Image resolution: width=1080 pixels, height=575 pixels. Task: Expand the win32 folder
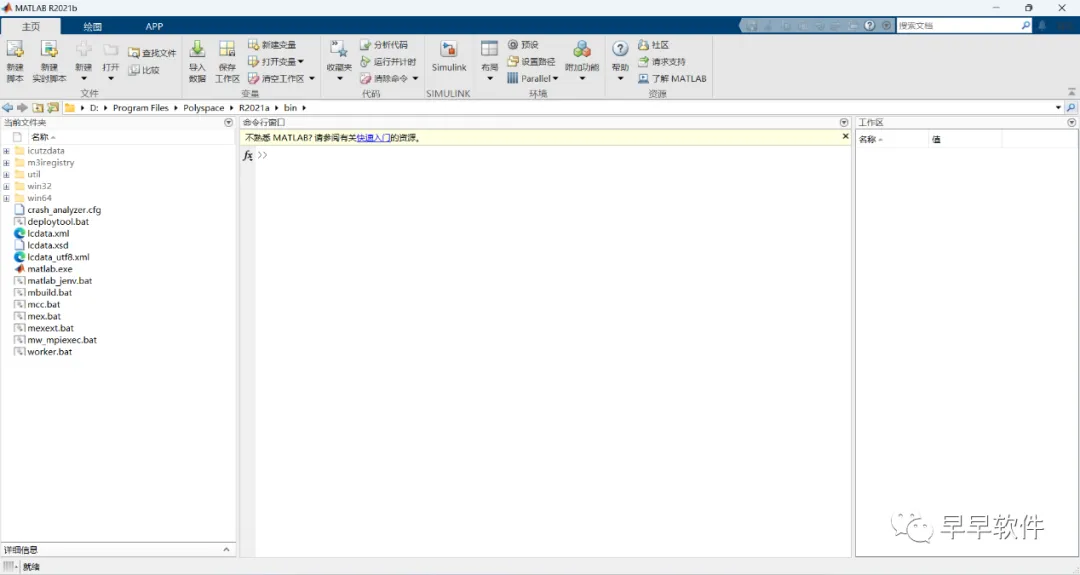[6, 186]
